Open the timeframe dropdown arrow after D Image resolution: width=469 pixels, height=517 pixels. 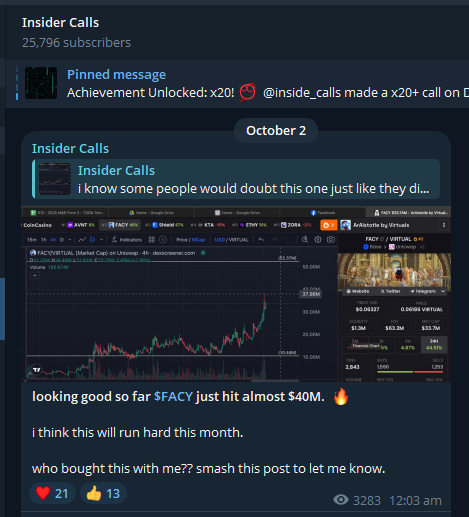tap(70, 240)
